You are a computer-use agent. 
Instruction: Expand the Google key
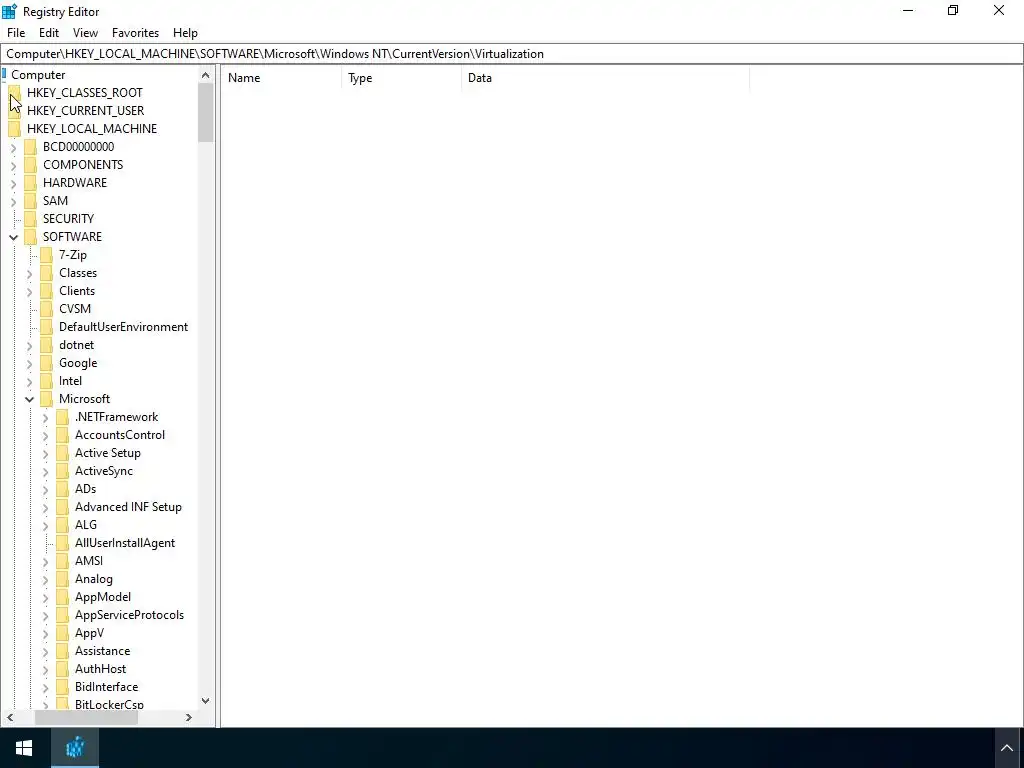click(29, 364)
